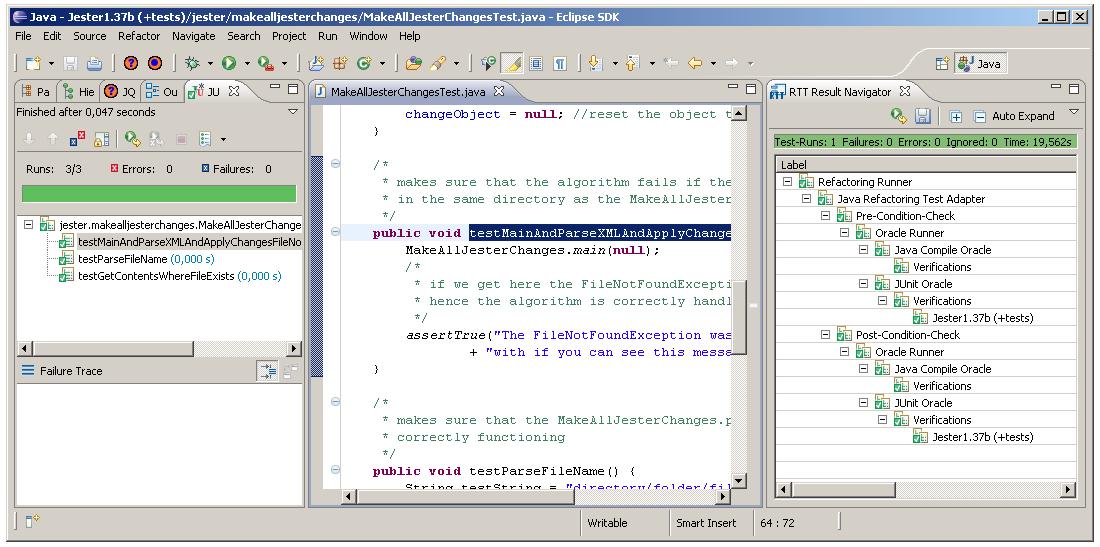
Task: Collapse the Pre-Condition-Check tree node
Action: pyautogui.click(x=825, y=216)
